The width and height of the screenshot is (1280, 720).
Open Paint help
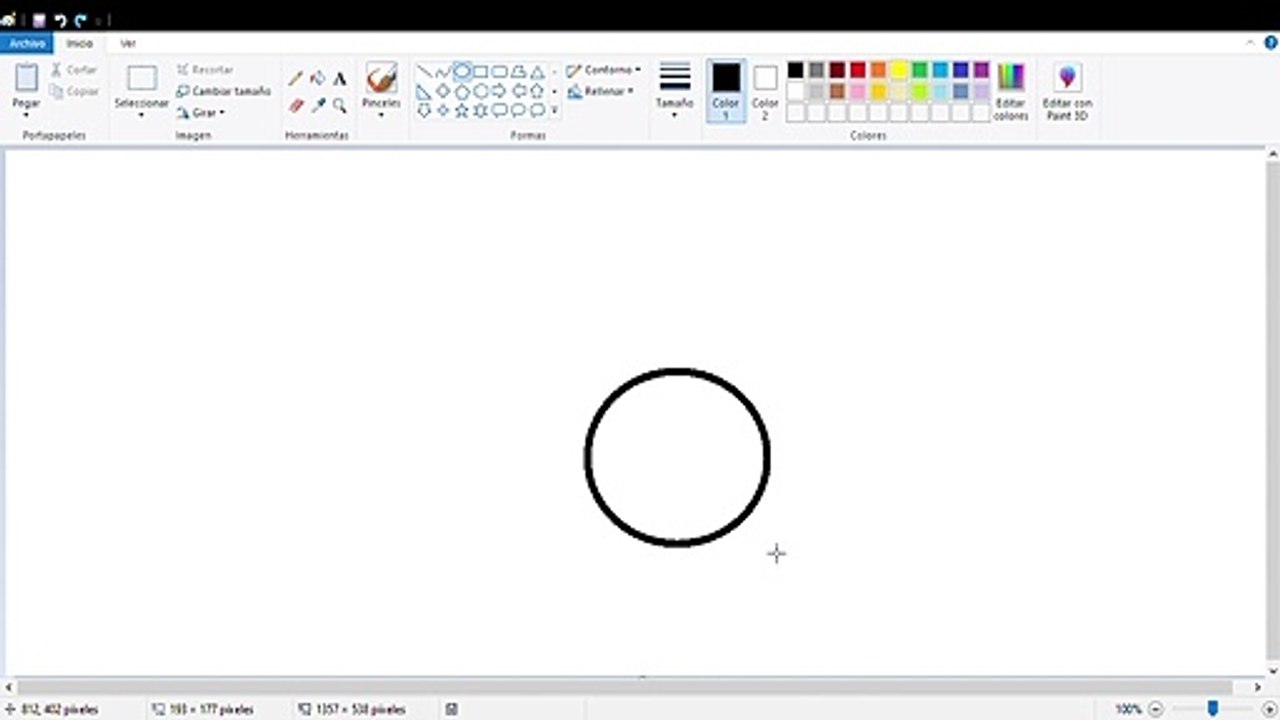pyautogui.click(x=1271, y=43)
